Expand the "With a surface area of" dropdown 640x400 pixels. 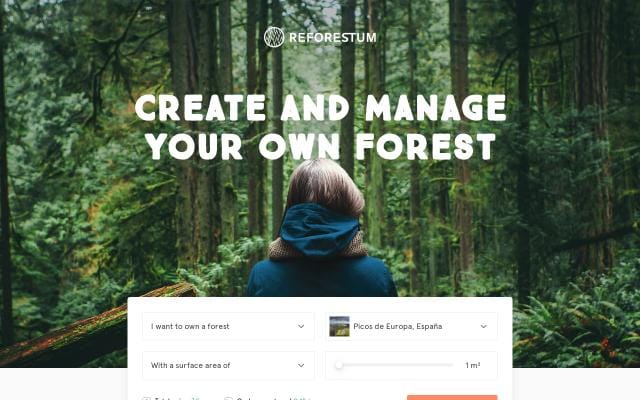(228, 365)
